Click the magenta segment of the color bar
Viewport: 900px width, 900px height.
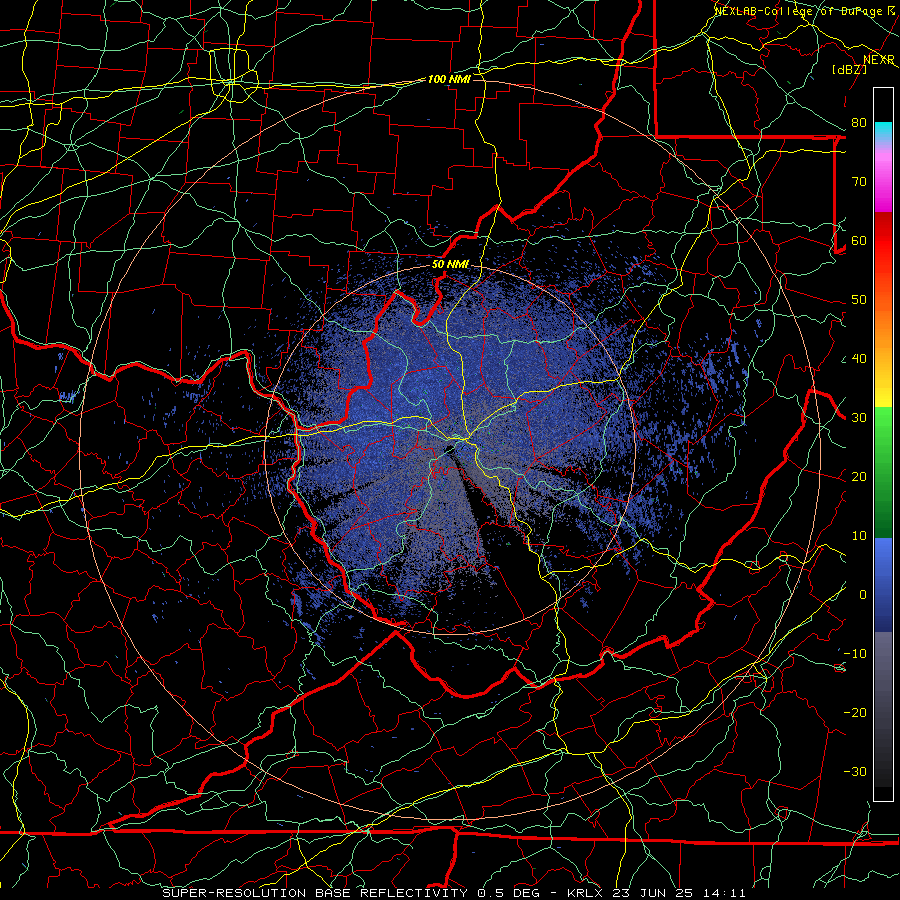pos(883,183)
